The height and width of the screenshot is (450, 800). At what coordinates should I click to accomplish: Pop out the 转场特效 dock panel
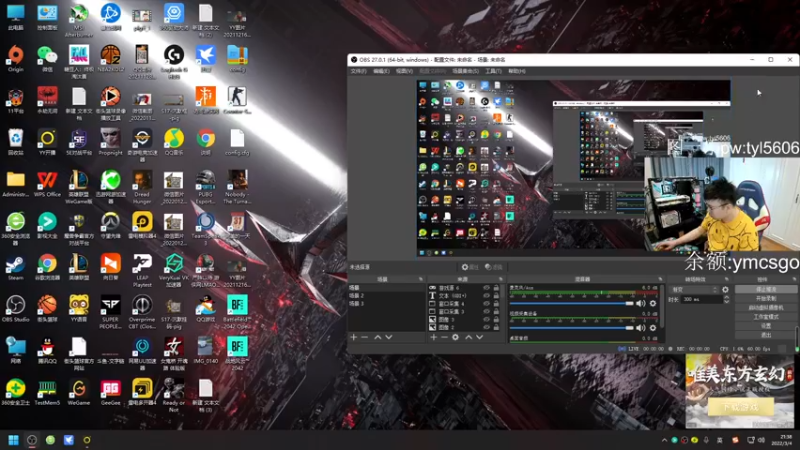coord(728,279)
